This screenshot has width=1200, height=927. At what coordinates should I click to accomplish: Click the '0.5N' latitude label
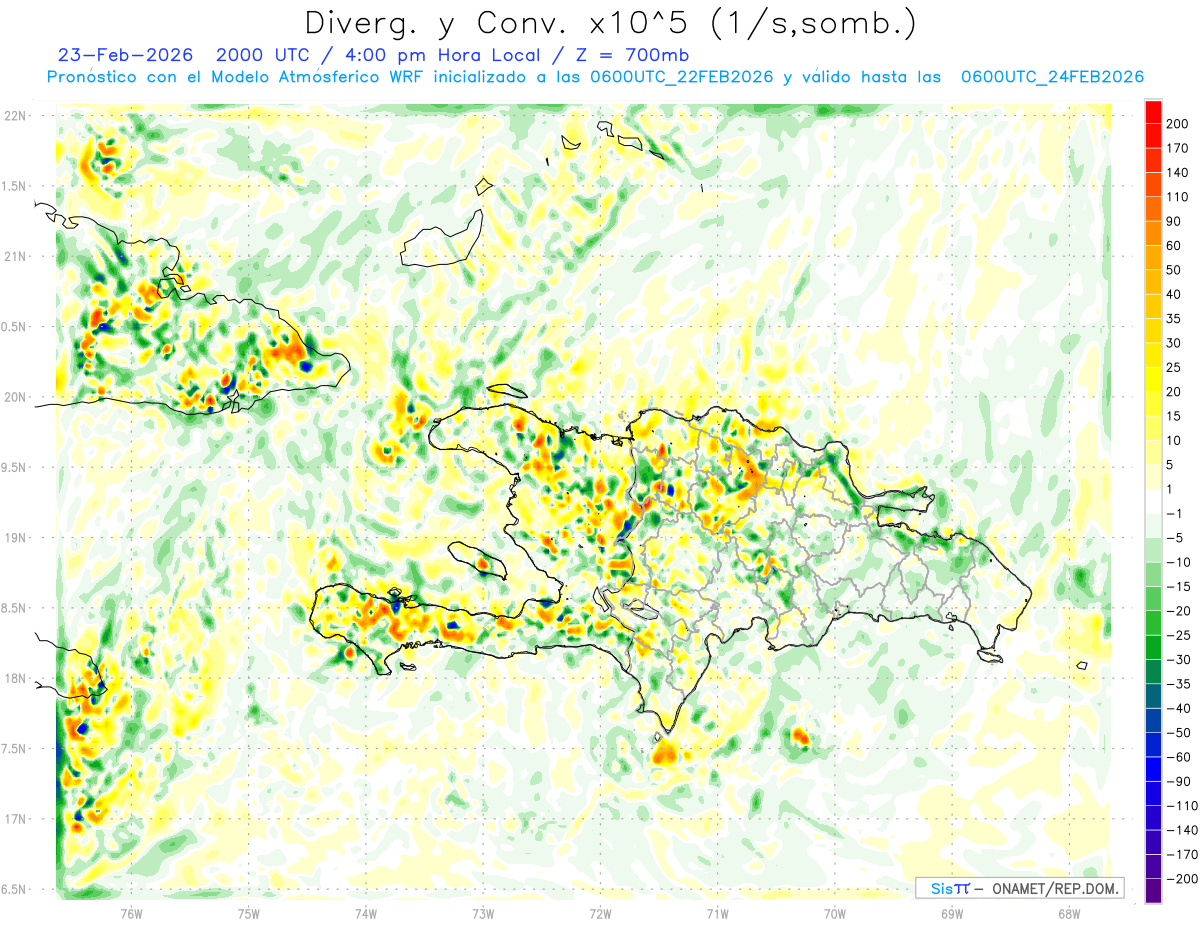[x=15, y=327]
